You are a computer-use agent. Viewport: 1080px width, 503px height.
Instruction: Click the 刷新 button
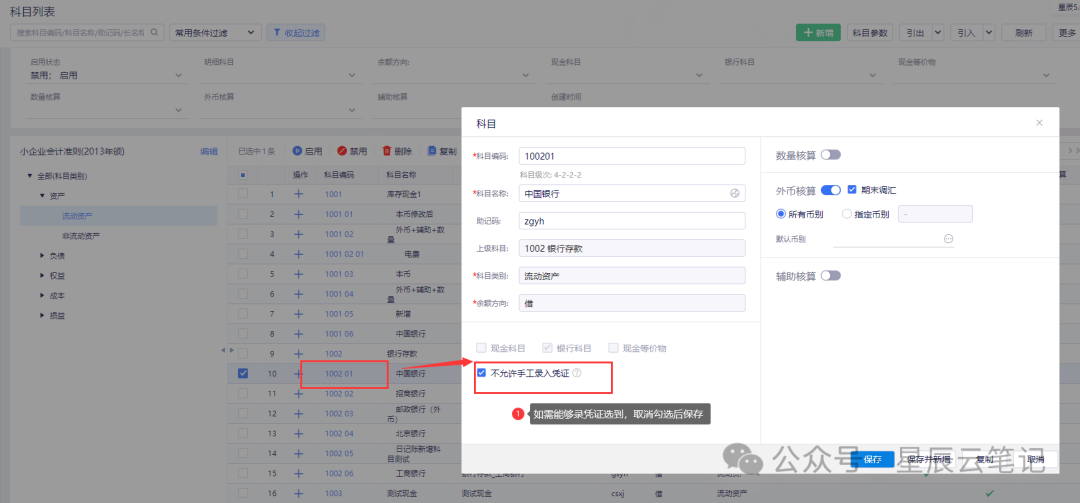(x=1024, y=32)
